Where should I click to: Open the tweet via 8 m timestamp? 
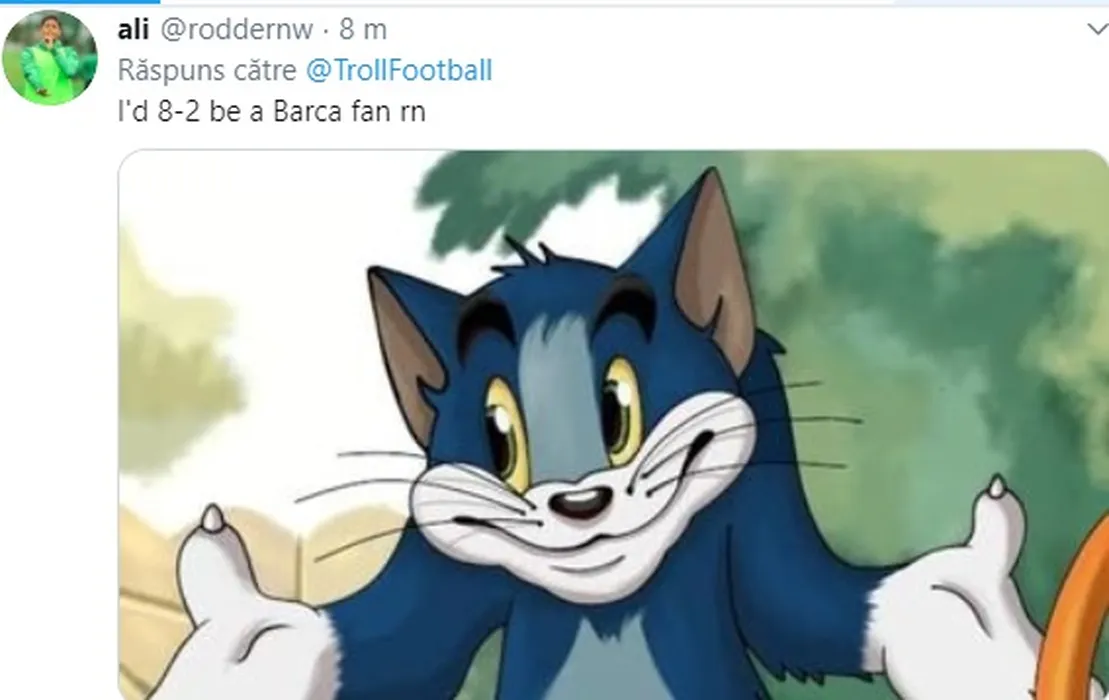pyautogui.click(x=363, y=29)
